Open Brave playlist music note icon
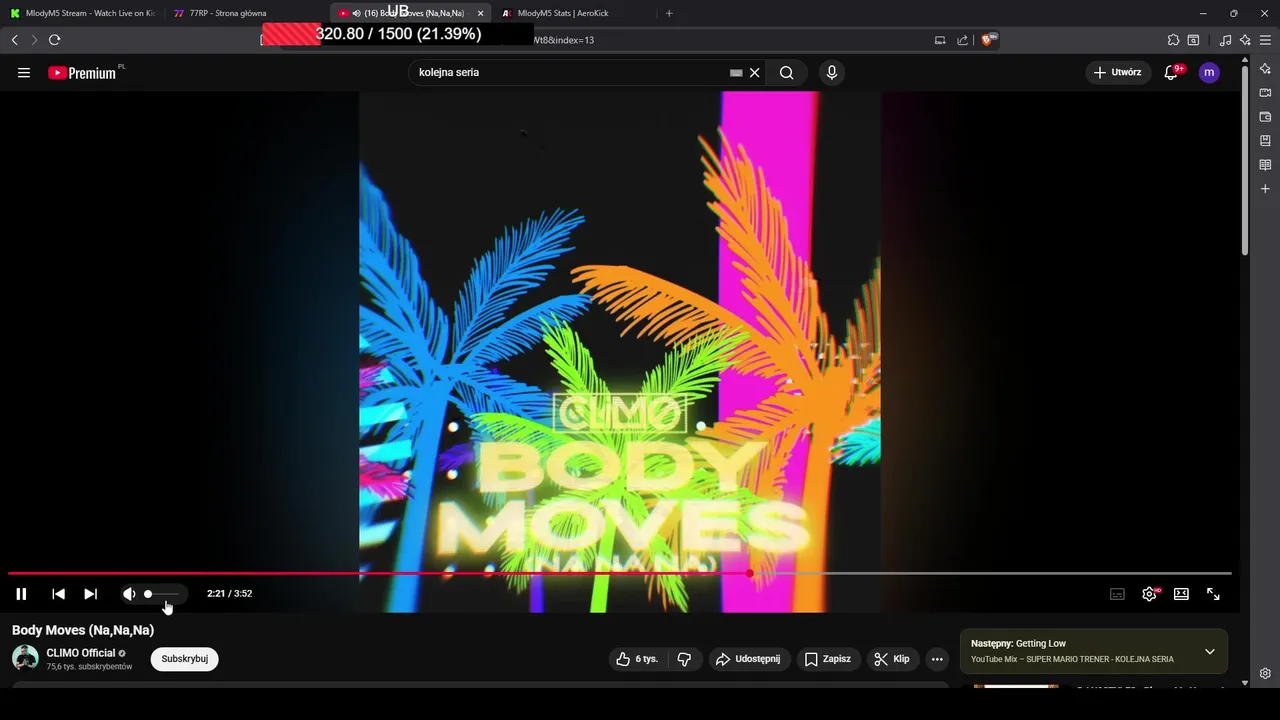1280x720 pixels. [1225, 40]
